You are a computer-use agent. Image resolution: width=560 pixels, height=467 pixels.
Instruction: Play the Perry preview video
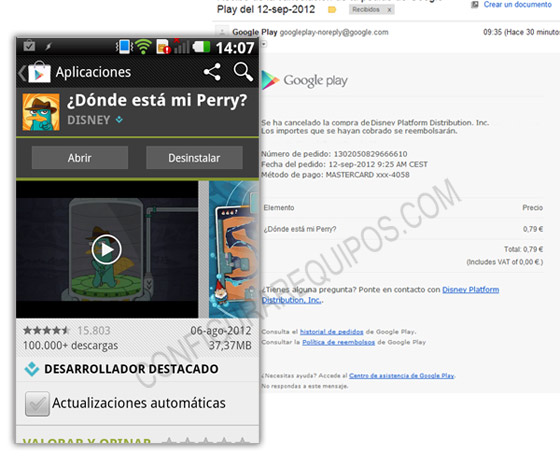(106, 250)
